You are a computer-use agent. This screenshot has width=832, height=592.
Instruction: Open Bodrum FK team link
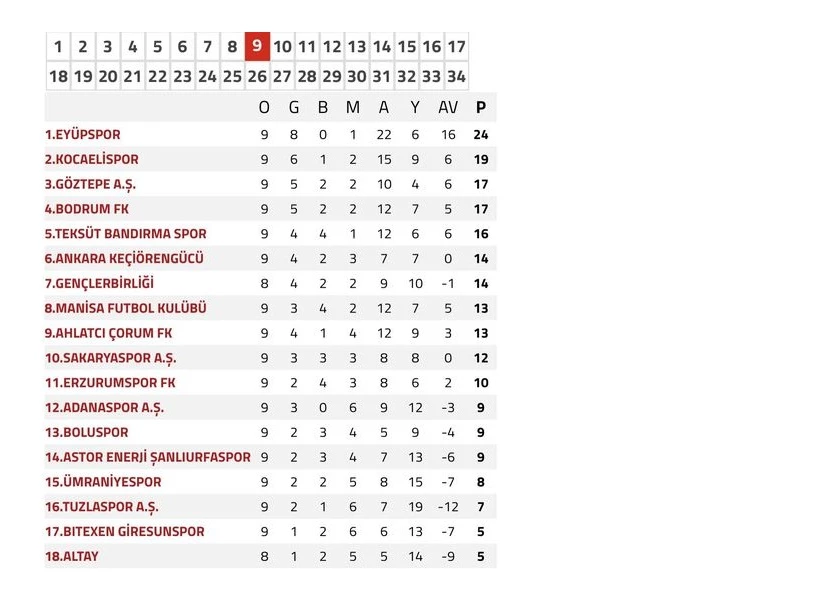[87, 209]
